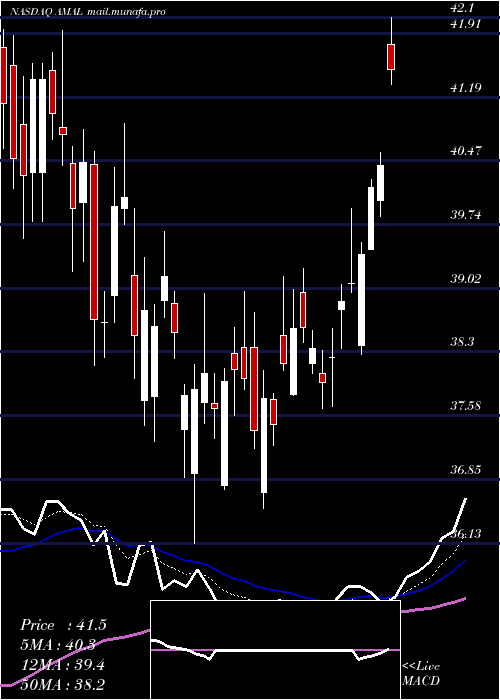Click the 12MA : 39.4 readout
This screenshot has height=700, width=500.
(x=63, y=665)
